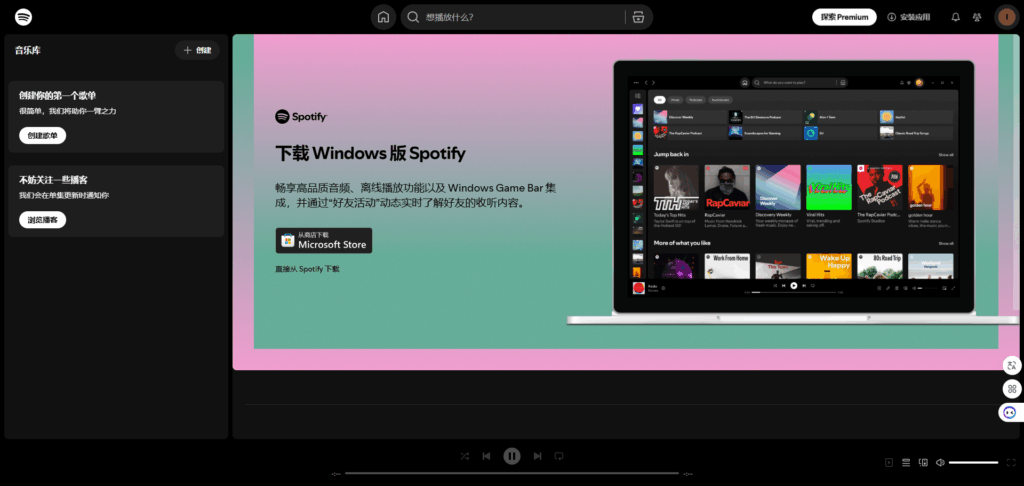Click the '很简单,我们将助你一臂之力' text
The width and height of the screenshot is (1024, 486).
tap(67, 111)
